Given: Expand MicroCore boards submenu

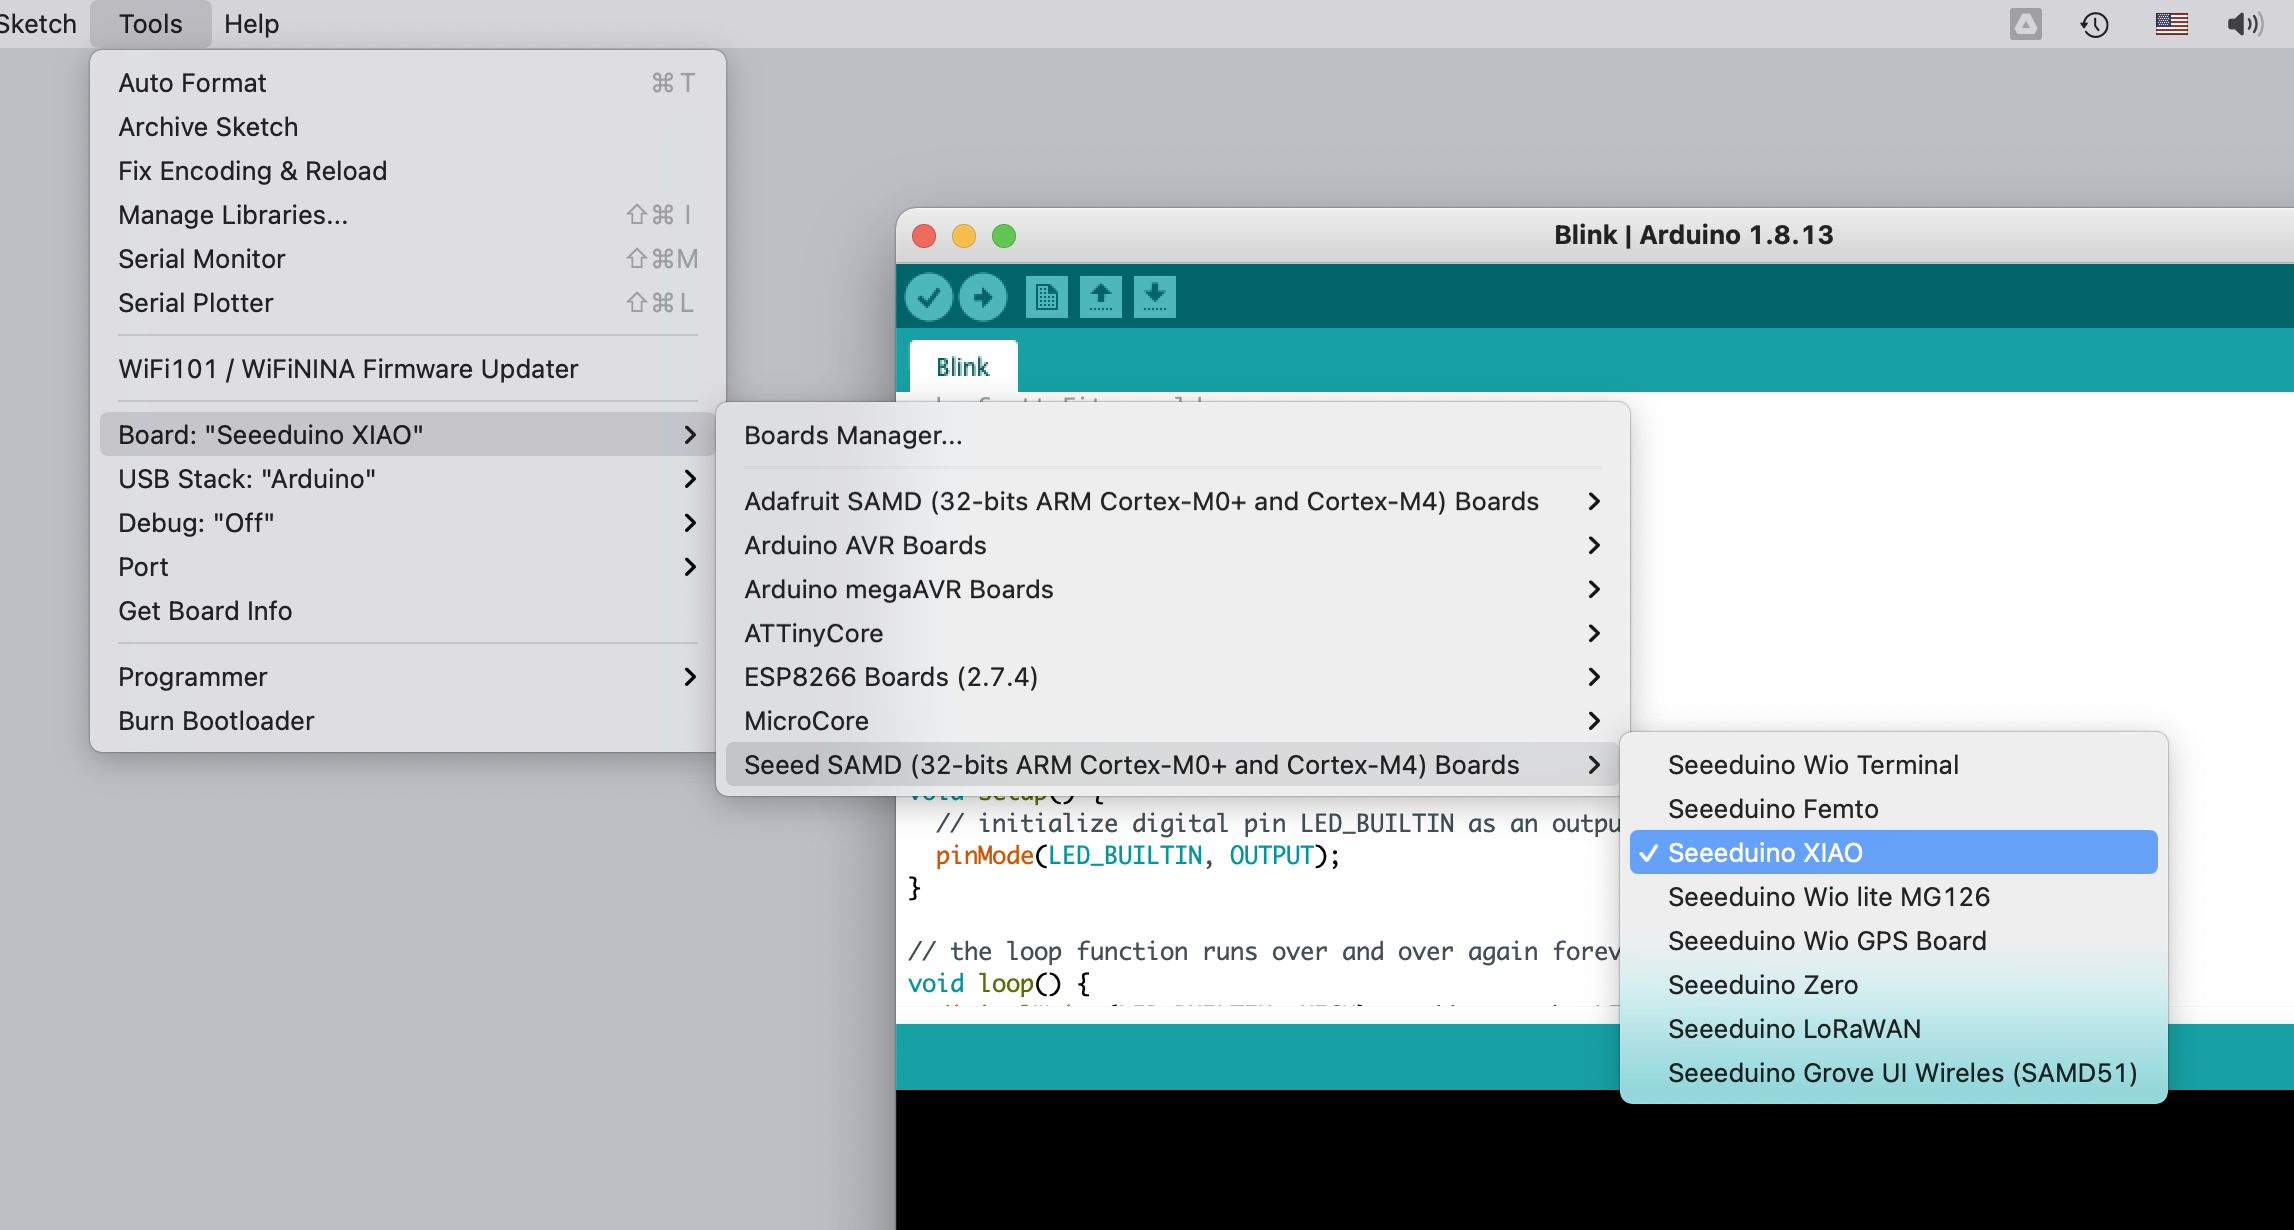Looking at the screenshot, I should (1172, 720).
